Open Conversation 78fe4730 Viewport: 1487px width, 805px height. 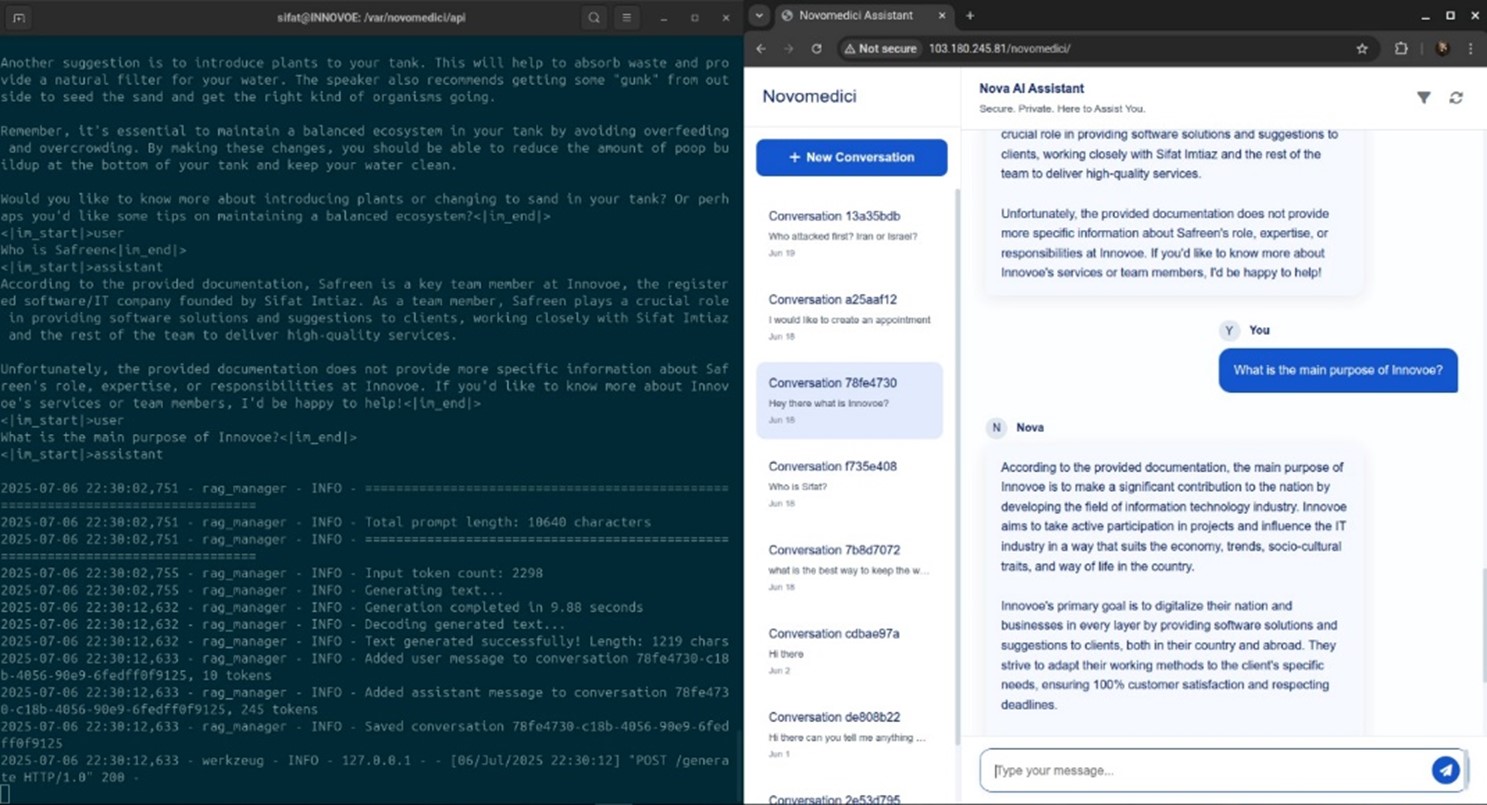coord(849,400)
